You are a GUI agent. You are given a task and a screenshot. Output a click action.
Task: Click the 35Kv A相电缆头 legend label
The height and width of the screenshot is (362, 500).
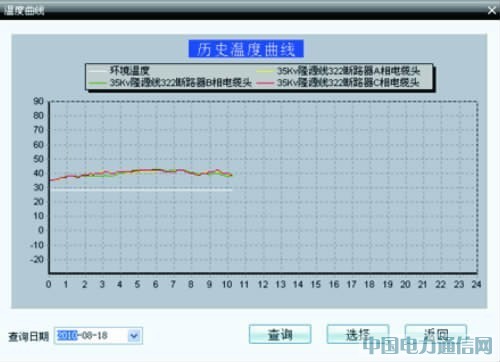[348, 71]
